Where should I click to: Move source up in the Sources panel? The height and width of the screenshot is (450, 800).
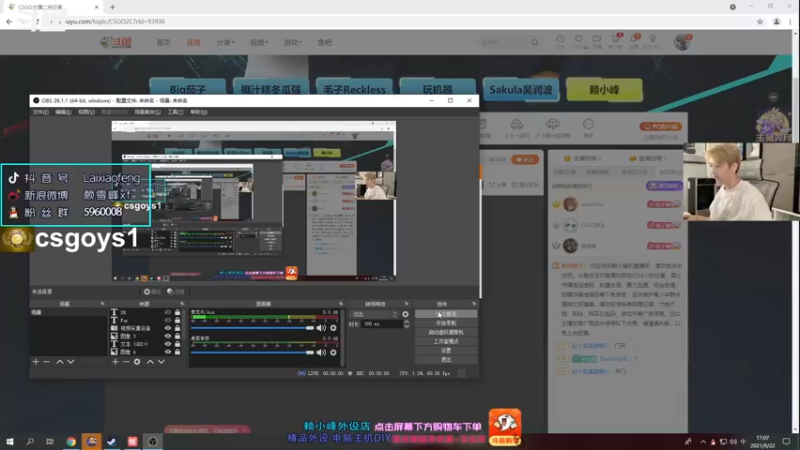(x=150, y=362)
